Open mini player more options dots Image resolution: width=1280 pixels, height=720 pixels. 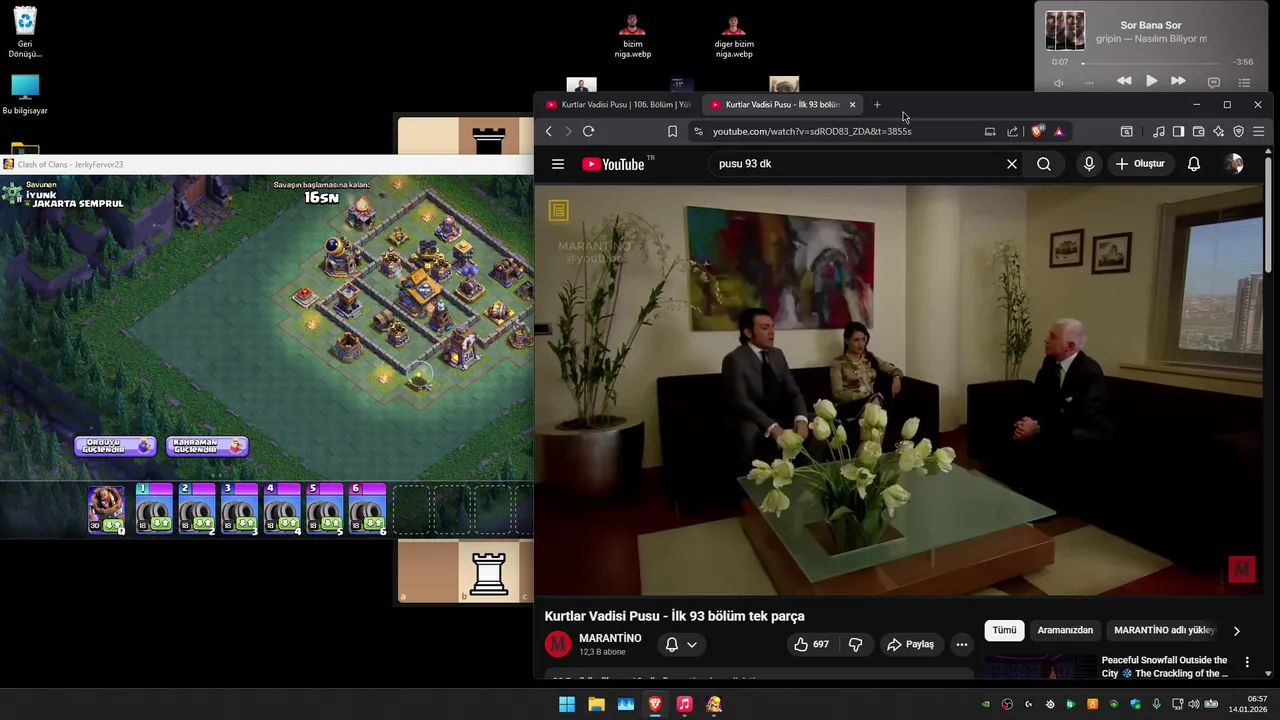(x=1089, y=82)
